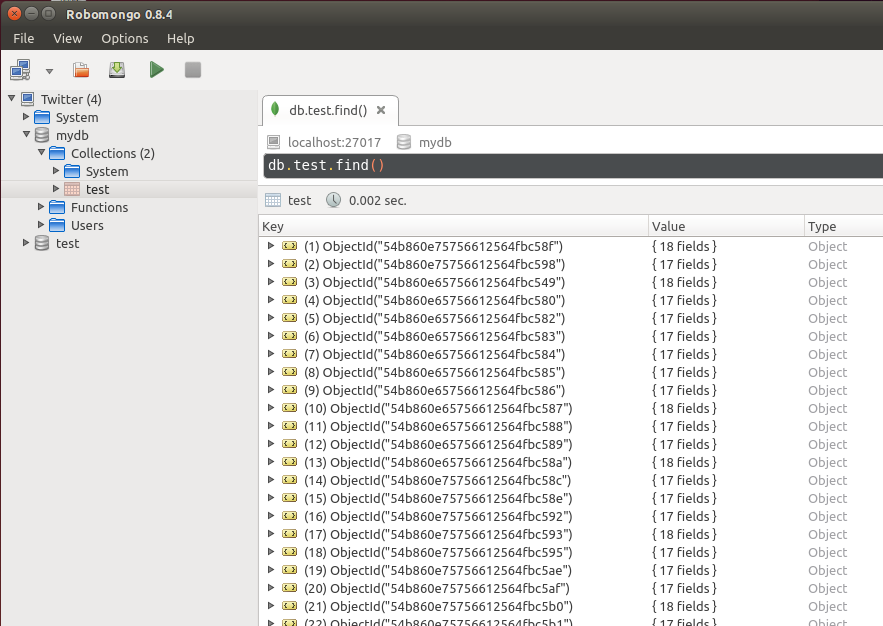Open the connection list dropdown arrow

[x=50, y=71]
